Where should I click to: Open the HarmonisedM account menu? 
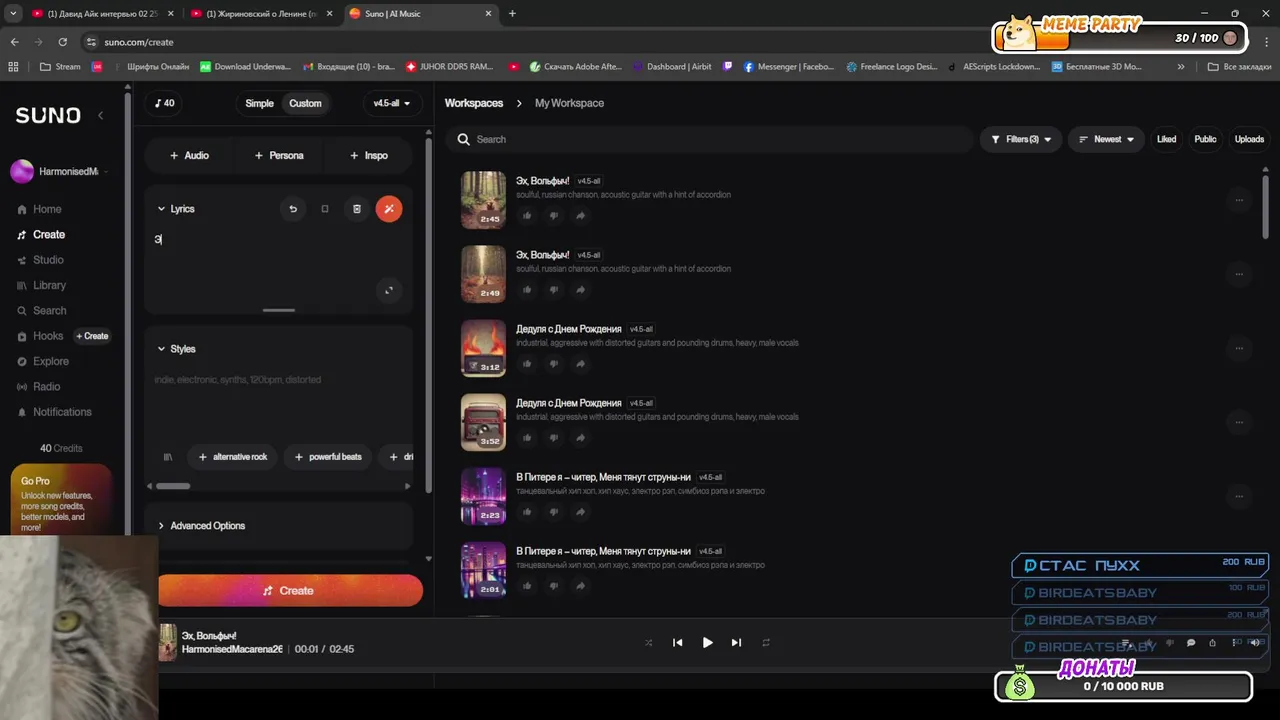pos(59,172)
